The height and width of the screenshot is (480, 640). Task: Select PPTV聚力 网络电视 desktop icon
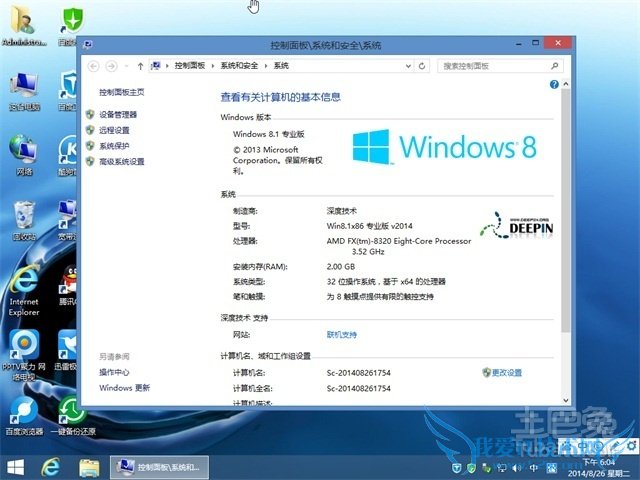[x=24, y=355]
